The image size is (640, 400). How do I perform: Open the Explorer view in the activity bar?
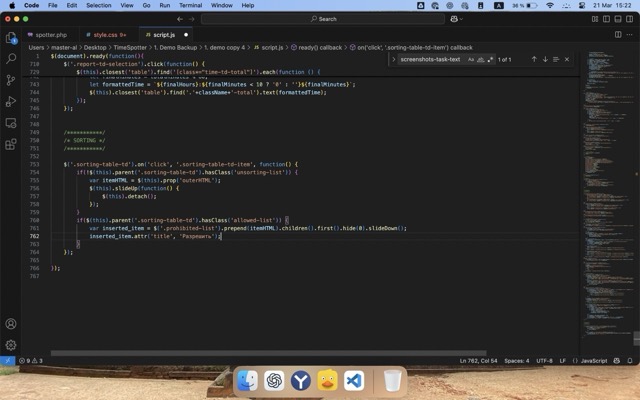[x=11, y=38]
